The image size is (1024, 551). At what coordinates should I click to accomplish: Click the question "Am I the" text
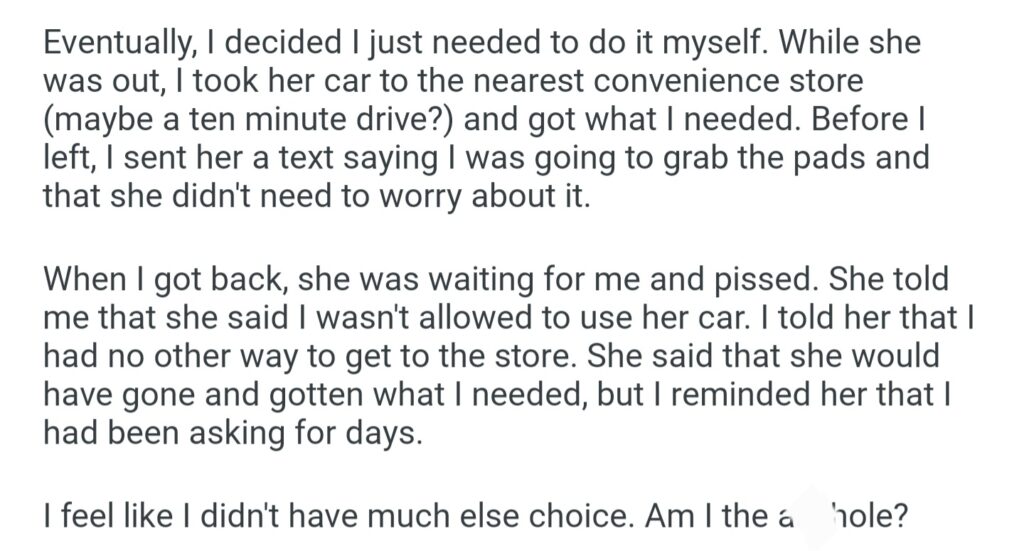coord(711,516)
